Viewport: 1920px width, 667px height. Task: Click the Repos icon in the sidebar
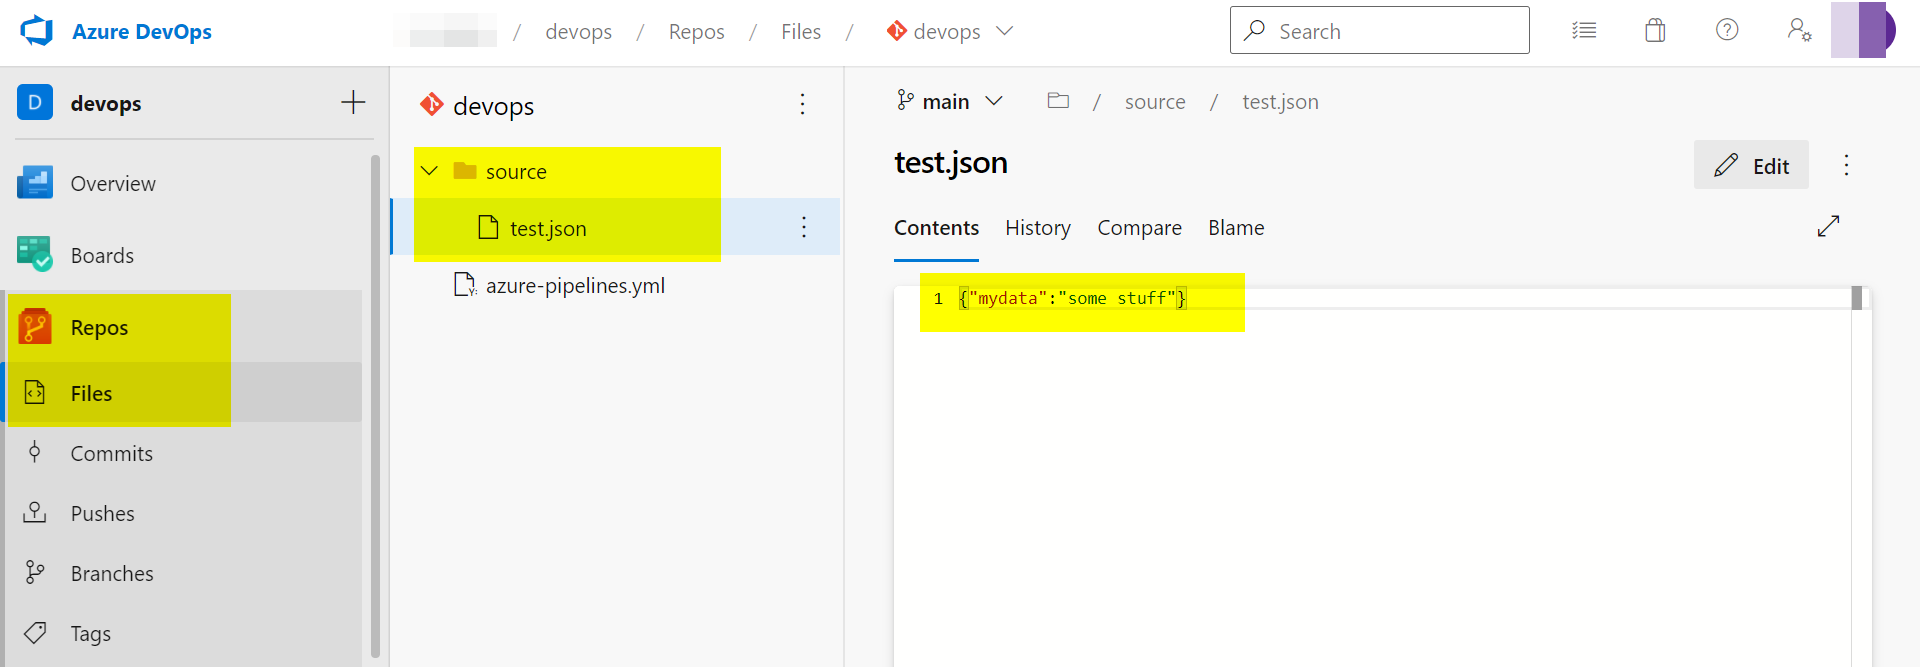(35, 327)
